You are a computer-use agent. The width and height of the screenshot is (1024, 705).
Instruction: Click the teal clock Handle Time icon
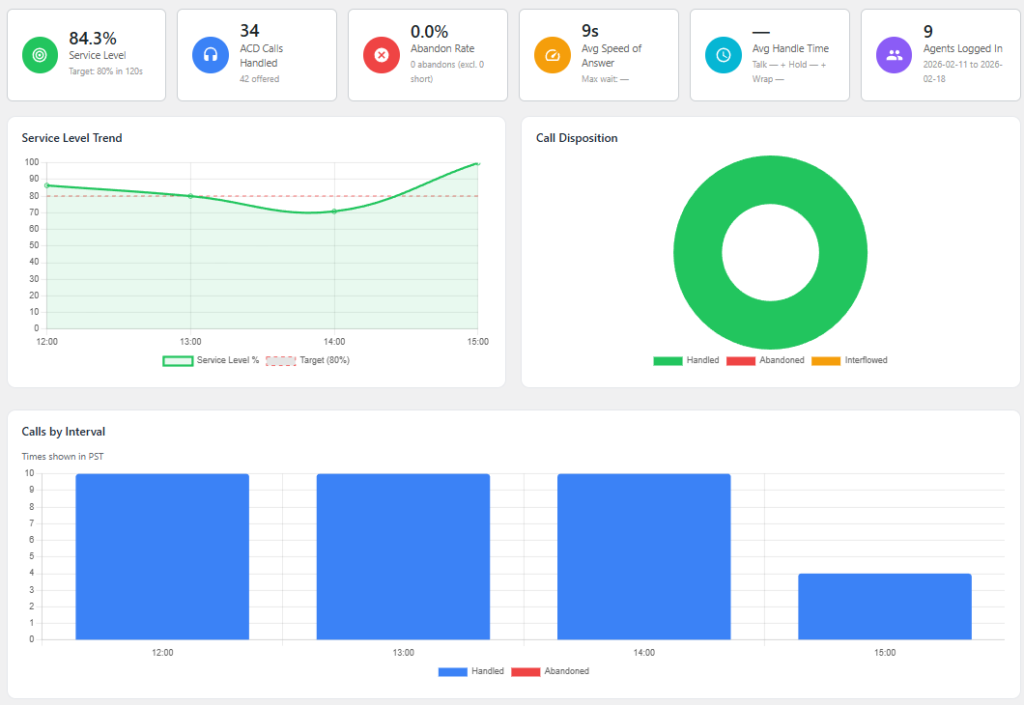click(723, 55)
